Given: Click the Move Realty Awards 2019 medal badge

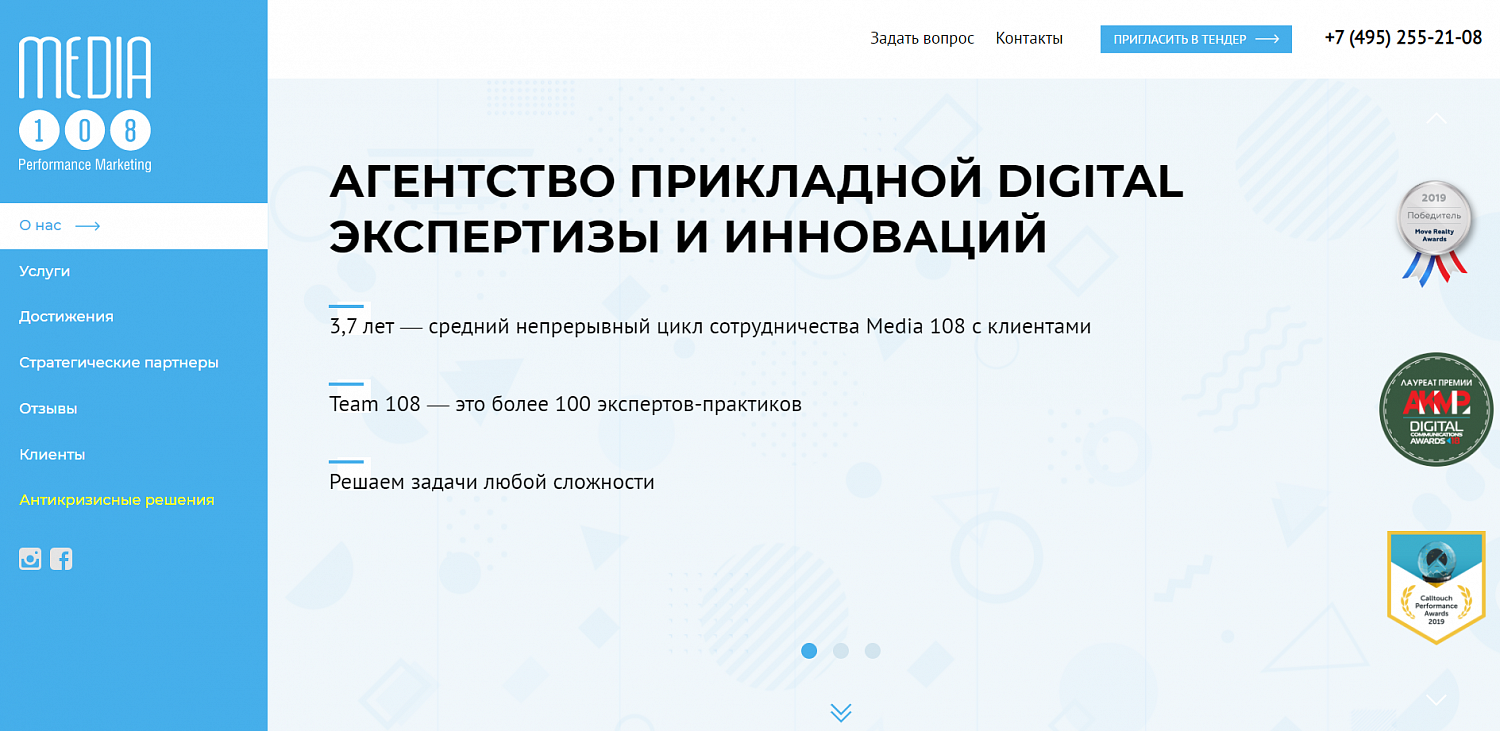Looking at the screenshot, I should pos(1435,233).
